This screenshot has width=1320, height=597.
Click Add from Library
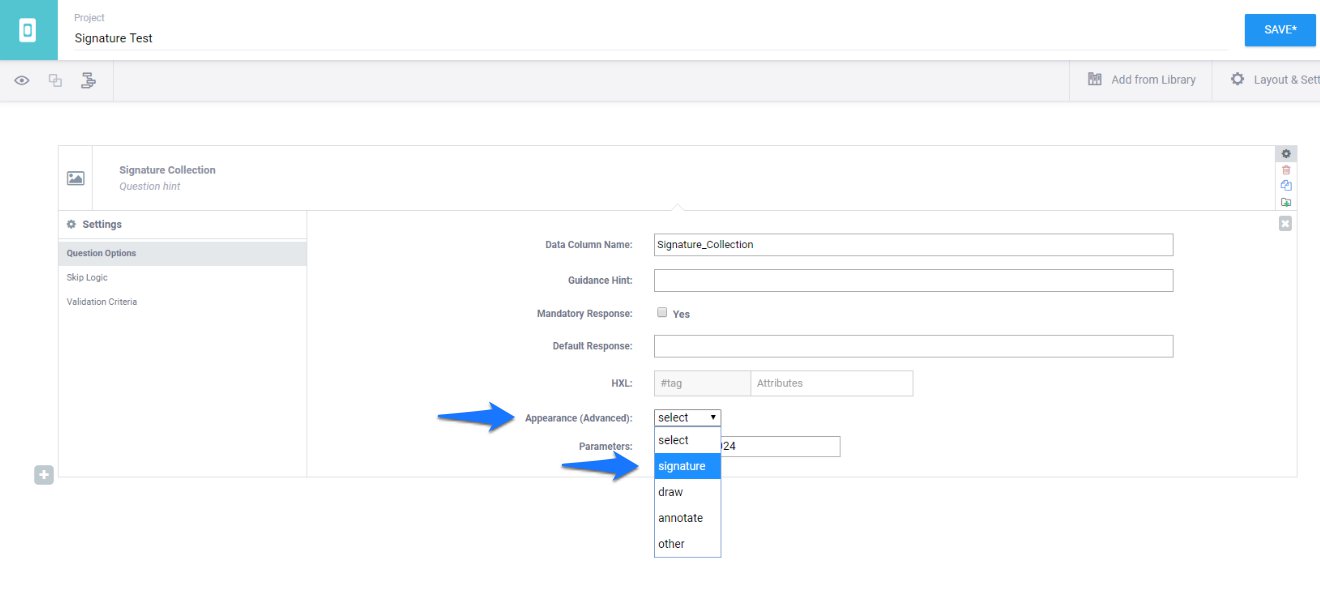[1141, 80]
